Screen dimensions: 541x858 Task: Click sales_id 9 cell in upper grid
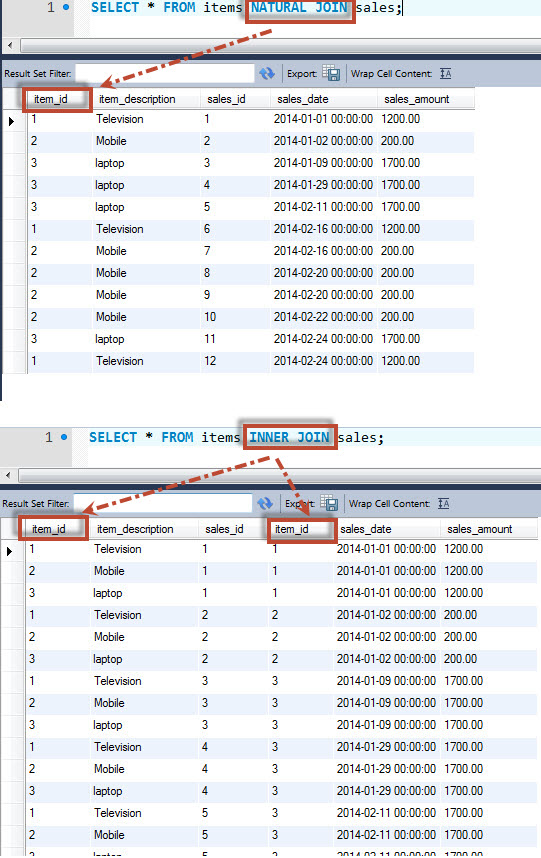[207, 295]
